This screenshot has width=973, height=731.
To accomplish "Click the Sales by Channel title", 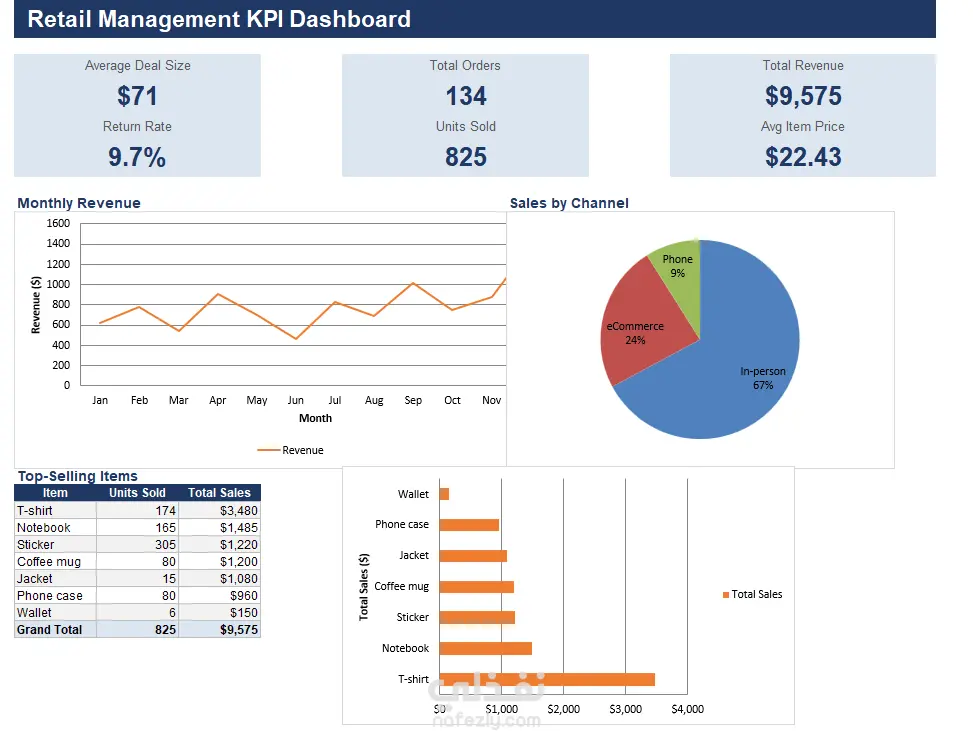I will click(x=569, y=203).
